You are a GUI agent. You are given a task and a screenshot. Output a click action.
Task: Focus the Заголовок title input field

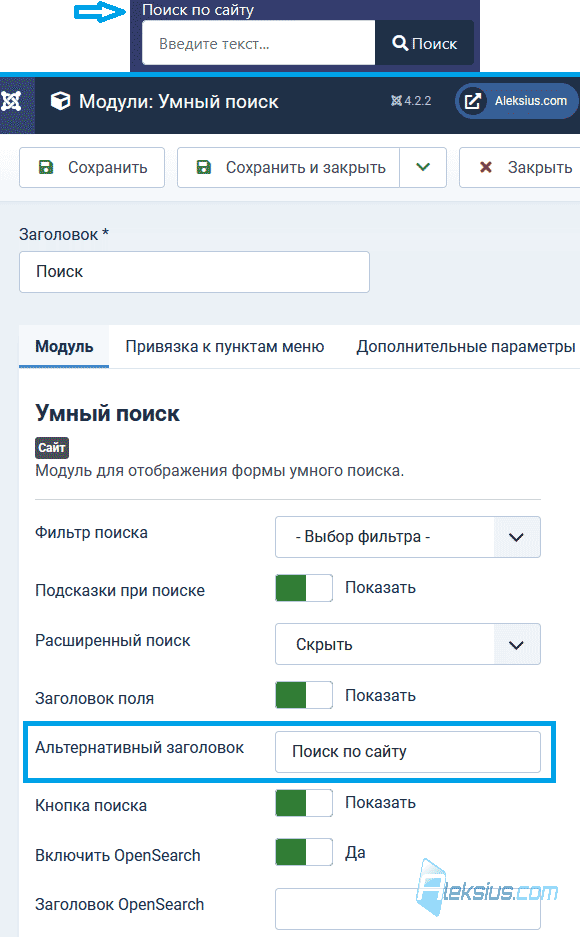click(194, 272)
